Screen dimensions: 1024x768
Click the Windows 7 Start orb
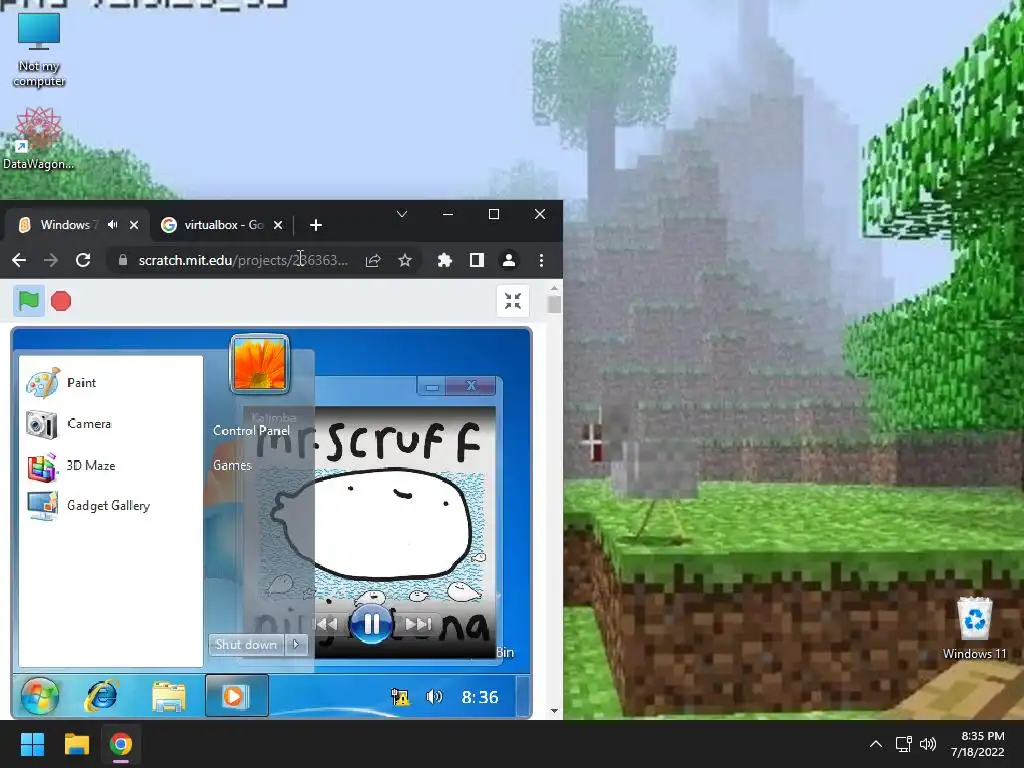pos(40,696)
